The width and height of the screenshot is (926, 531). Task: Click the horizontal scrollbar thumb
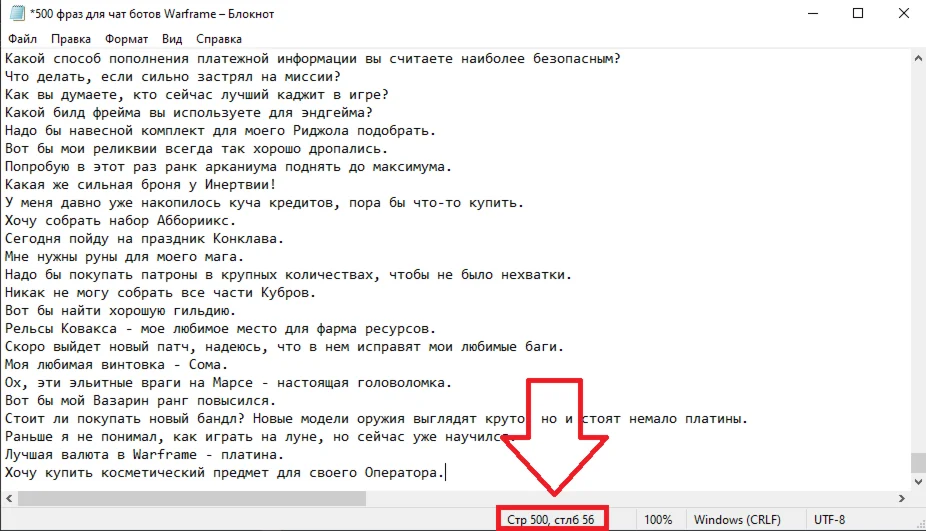tap(192, 499)
